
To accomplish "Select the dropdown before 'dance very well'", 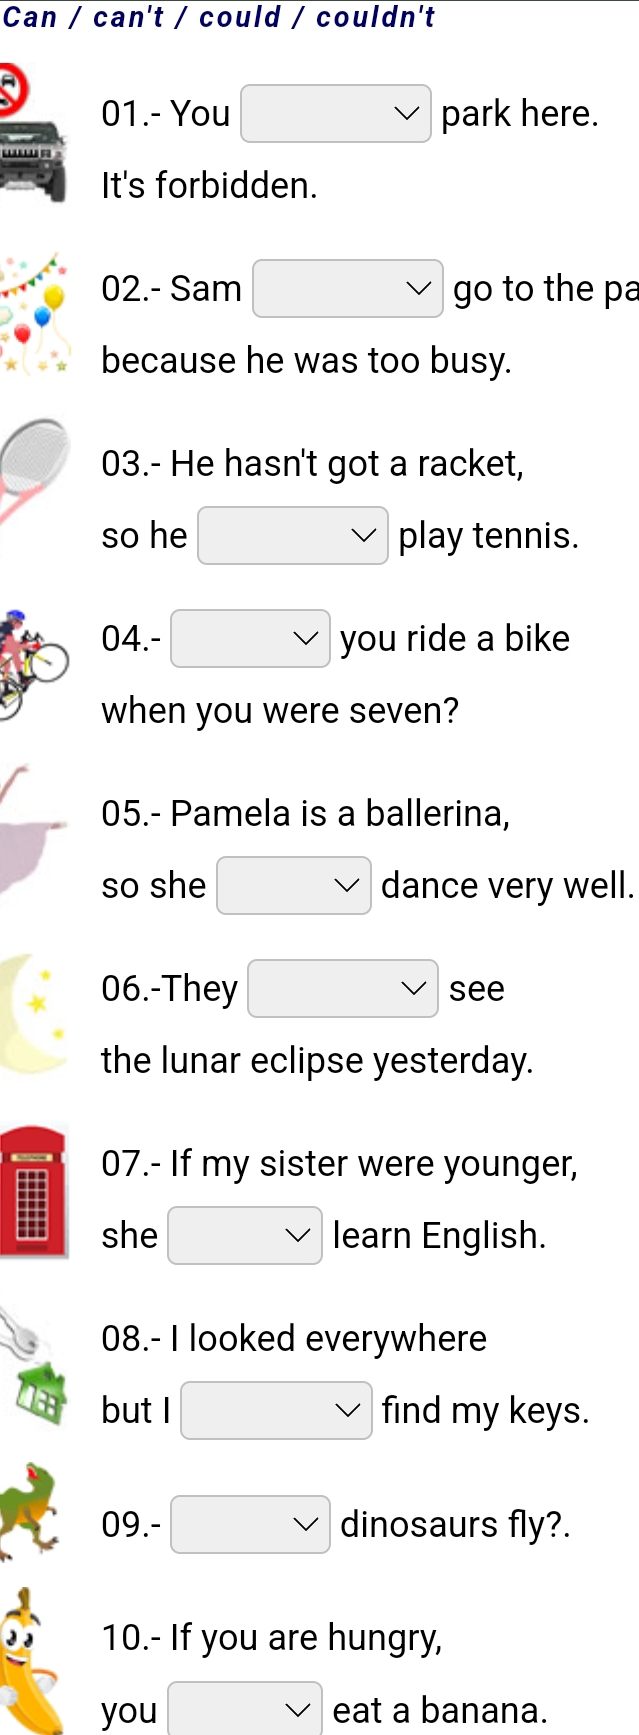I will click(x=294, y=886).
